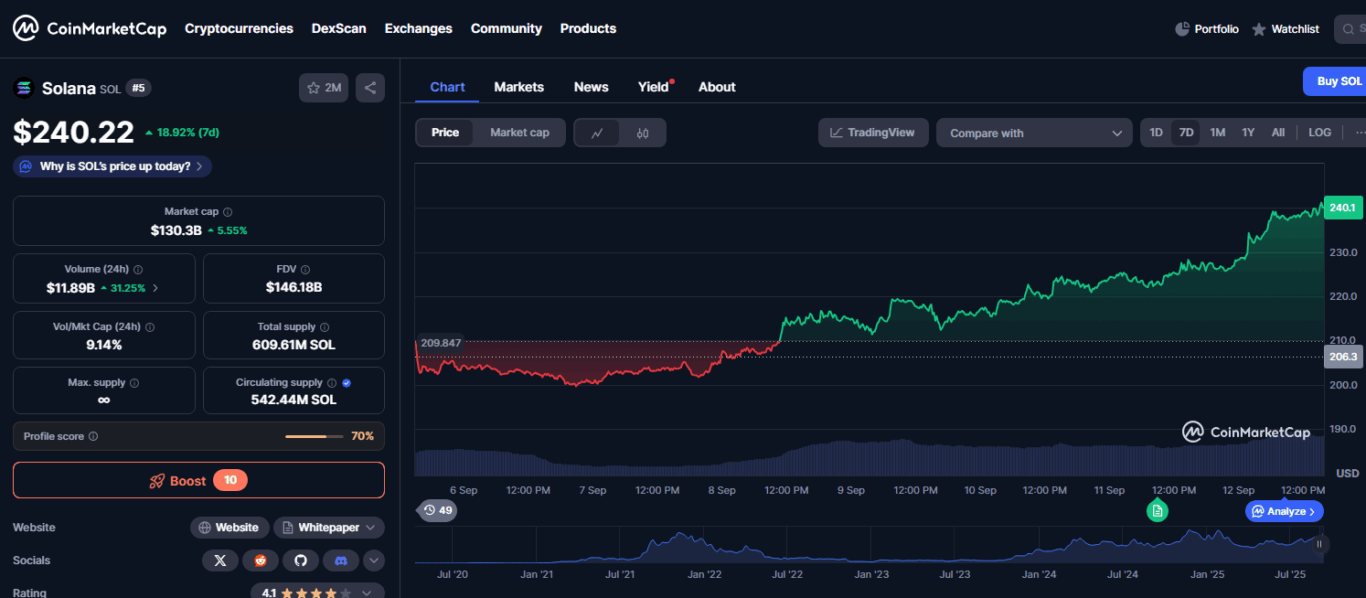Open Products menu
Viewport: 1366px width, 598px height.
click(x=588, y=29)
